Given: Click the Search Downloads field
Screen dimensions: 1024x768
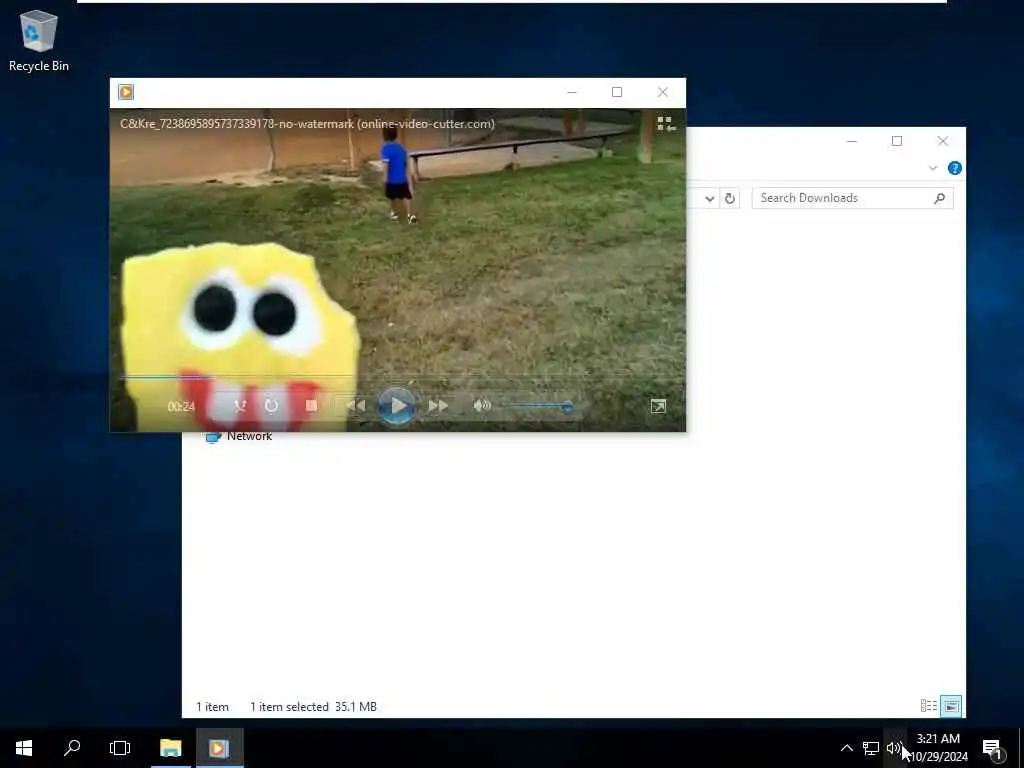Looking at the screenshot, I should (852, 198).
